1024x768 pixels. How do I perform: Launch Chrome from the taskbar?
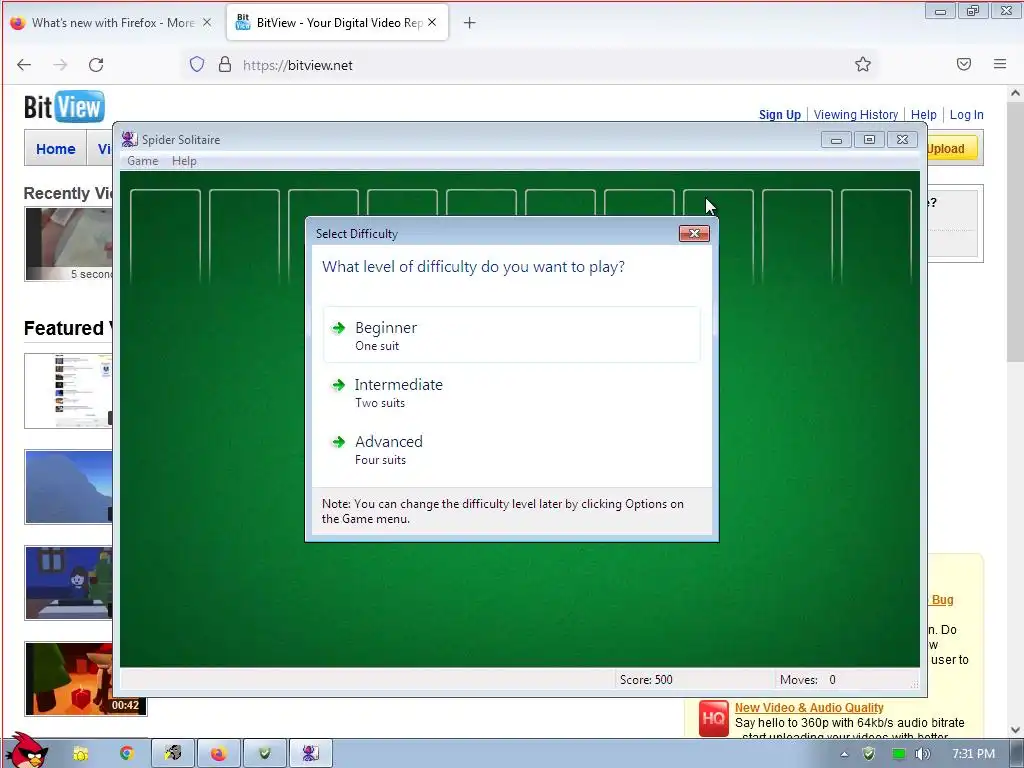click(x=127, y=754)
